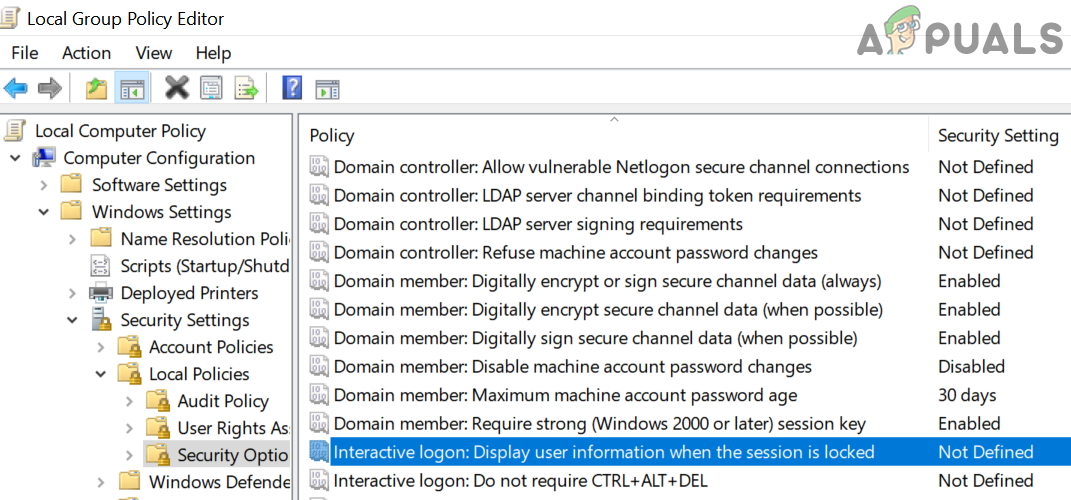This screenshot has height=500, width=1071.
Task: Click the Export List toolbar icon
Action: tap(246, 89)
